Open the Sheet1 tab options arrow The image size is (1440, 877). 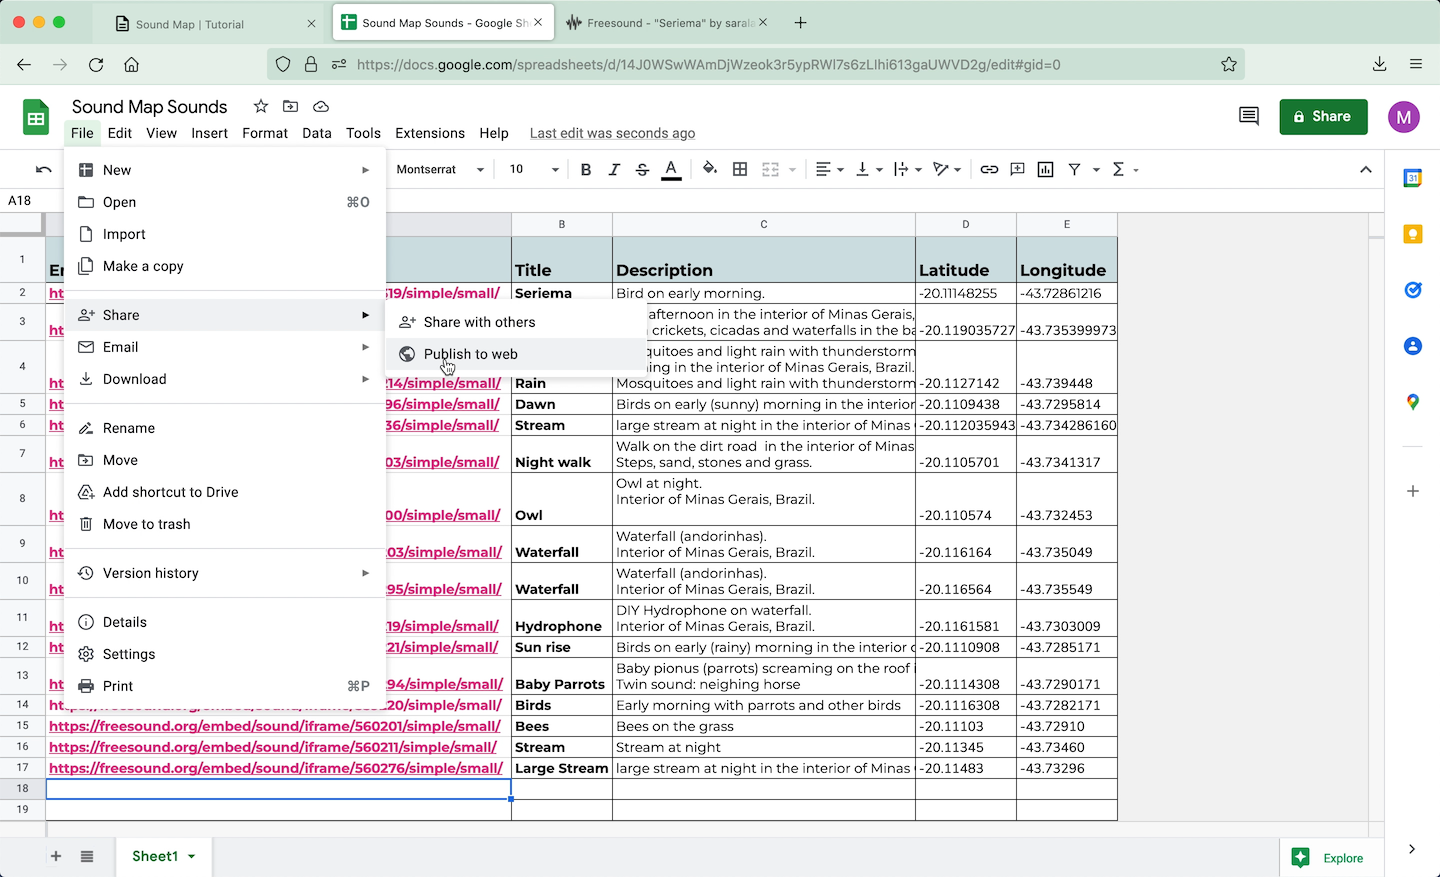[x=191, y=857]
